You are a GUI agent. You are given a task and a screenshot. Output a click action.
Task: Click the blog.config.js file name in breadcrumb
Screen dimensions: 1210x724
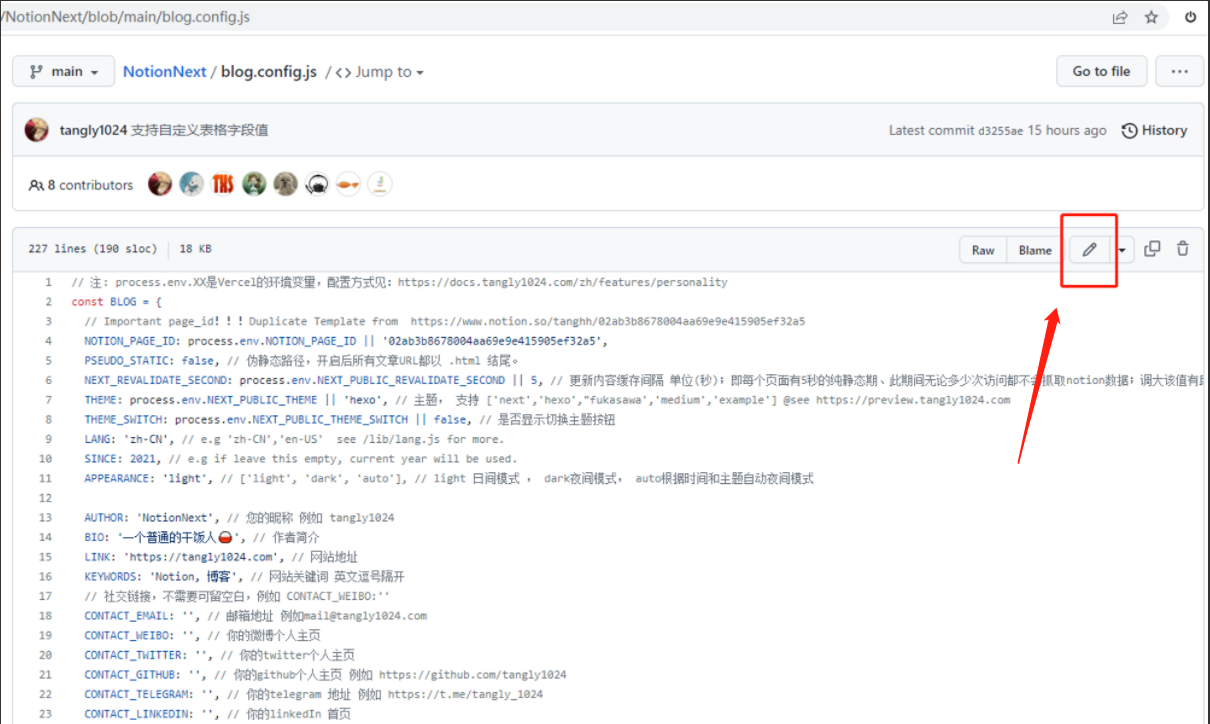(269, 72)
